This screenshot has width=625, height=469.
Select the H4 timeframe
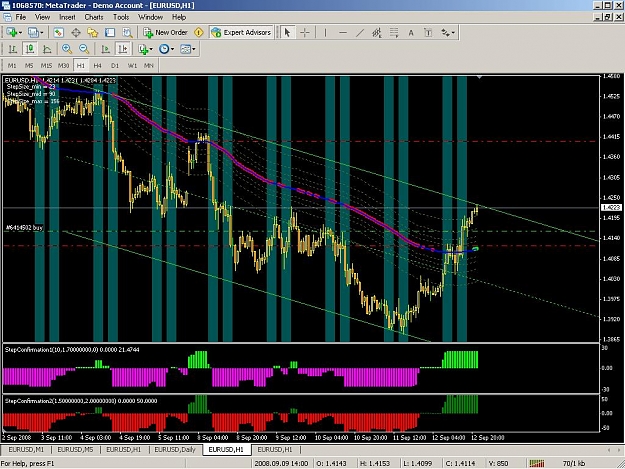(x=98, y=65)
